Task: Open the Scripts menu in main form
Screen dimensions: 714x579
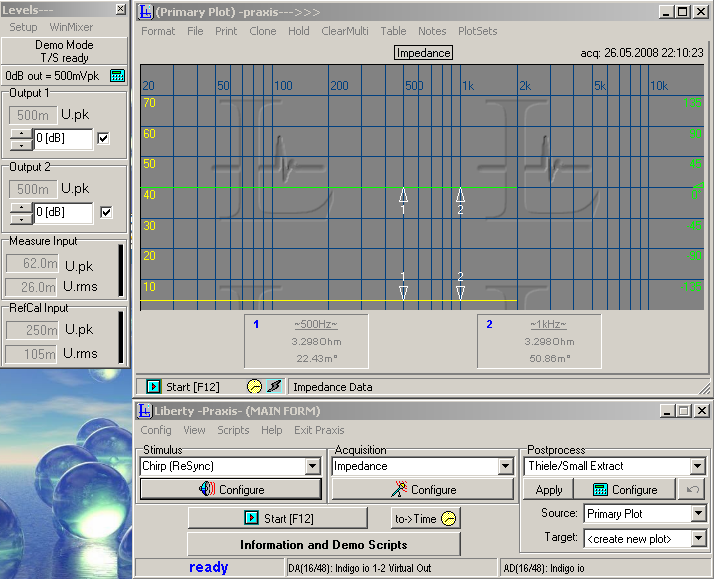Action: [233, 430]
